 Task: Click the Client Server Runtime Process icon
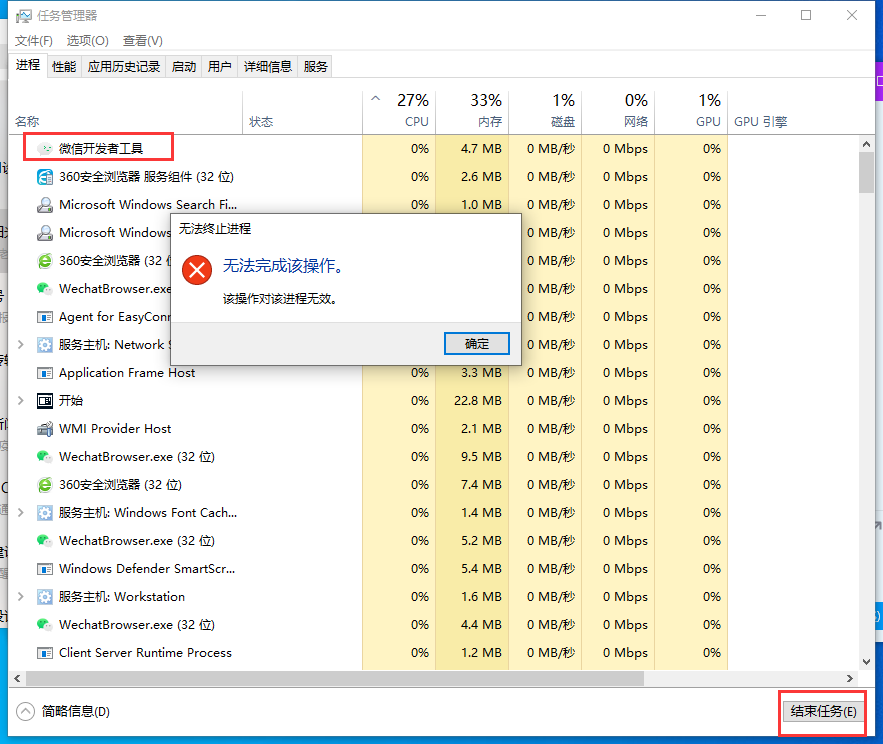[x=44, y=653]
